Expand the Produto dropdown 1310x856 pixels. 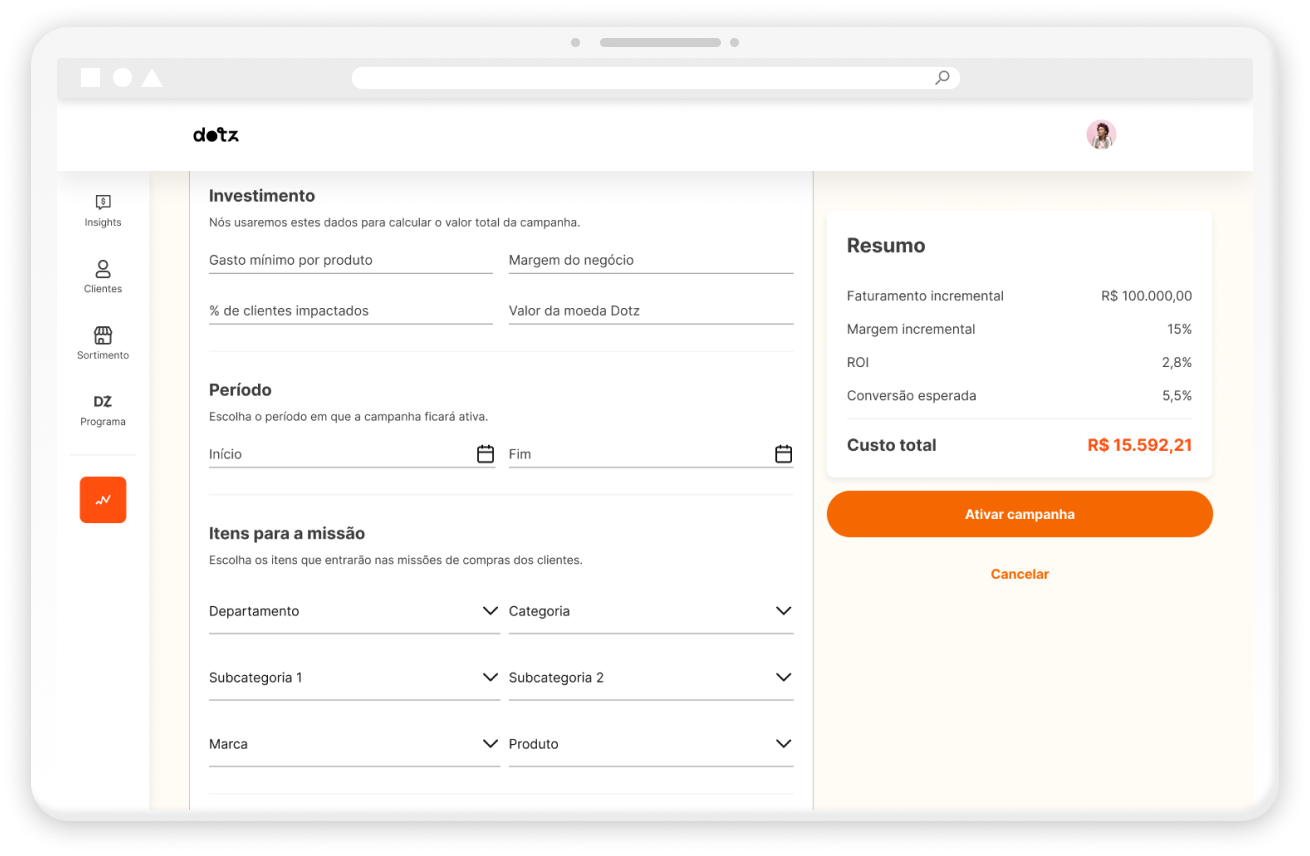651,744
